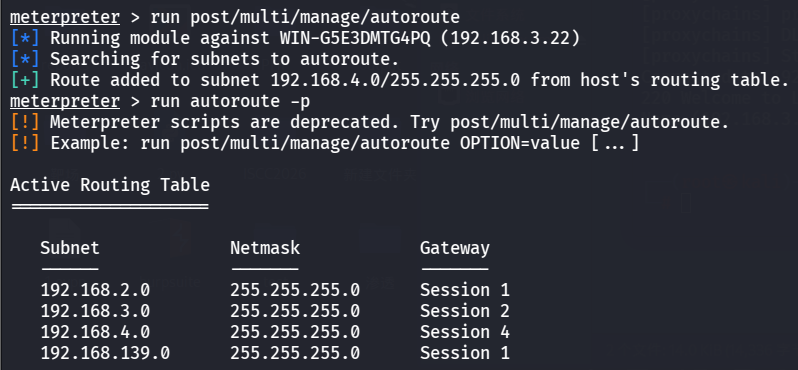
Task: Click the Netmask column header
Action: tap(265, 248)
